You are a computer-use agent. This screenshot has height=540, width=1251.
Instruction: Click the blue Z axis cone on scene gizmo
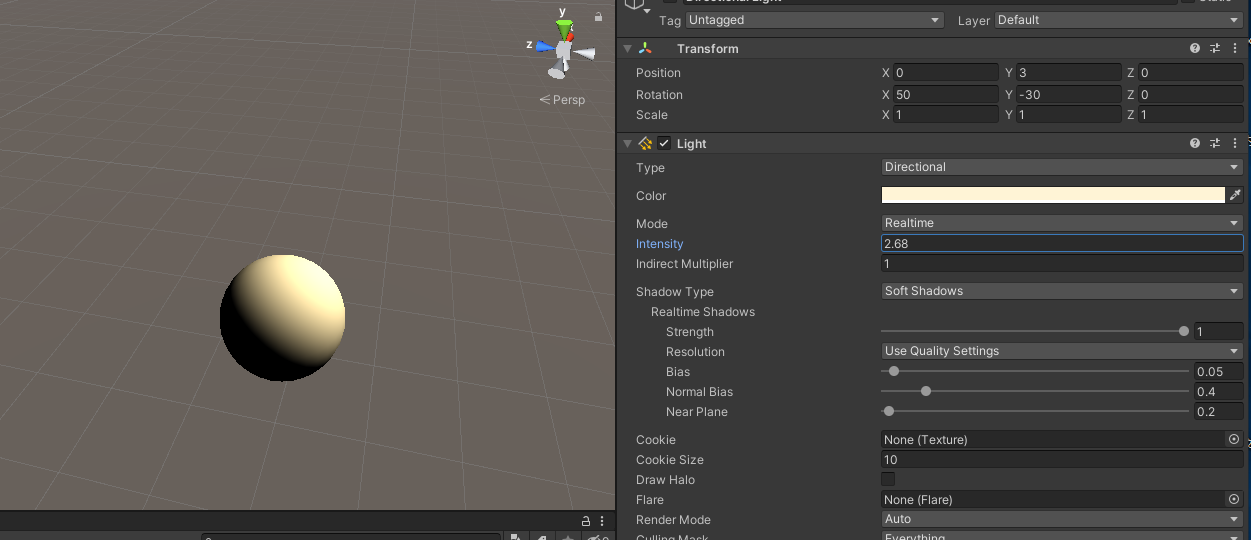(x=543, y=46)
